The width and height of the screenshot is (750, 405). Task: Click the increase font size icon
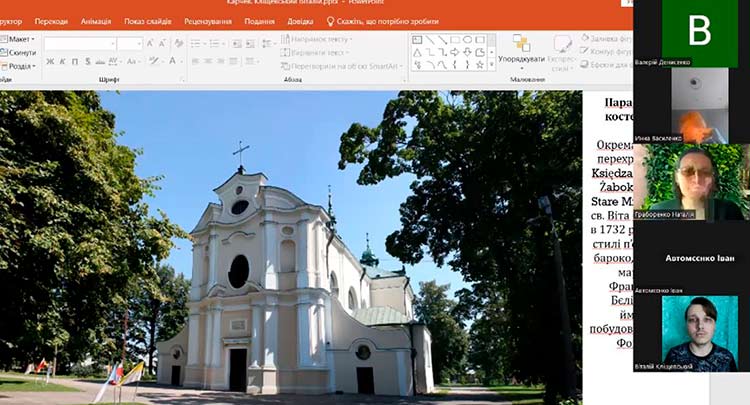(151, 43)
